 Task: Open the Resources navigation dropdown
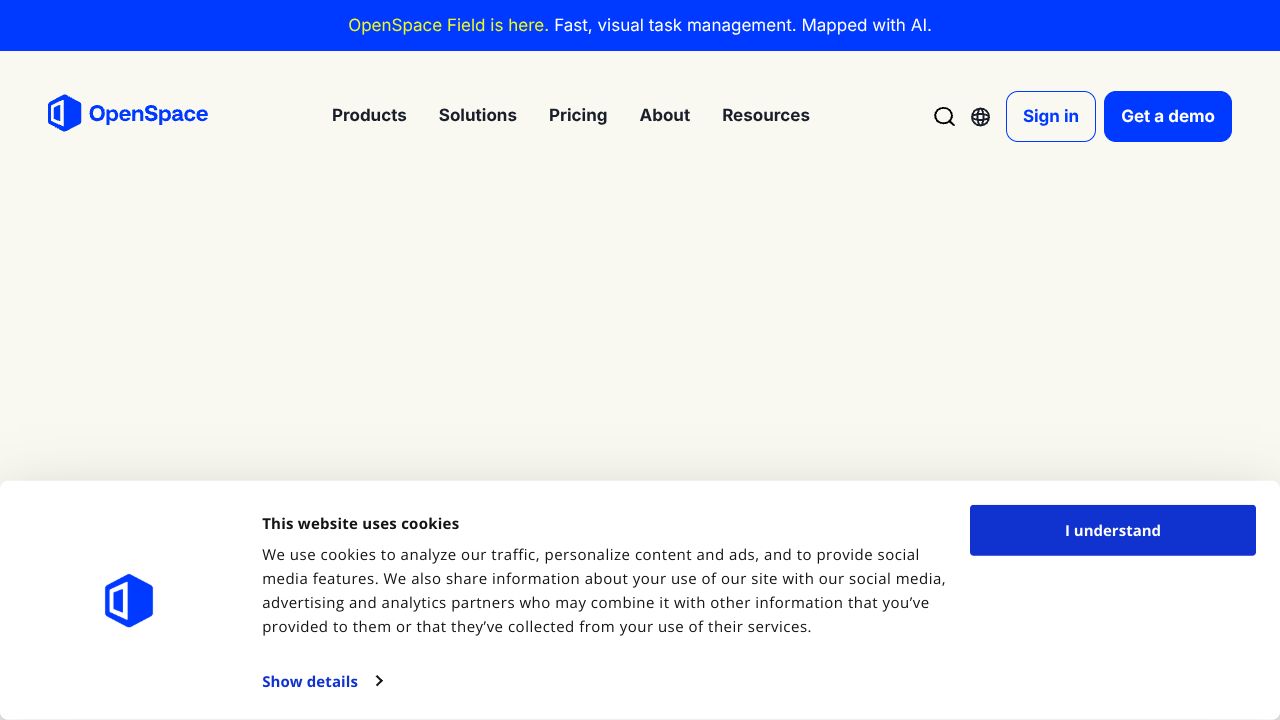click(x=765, y=115)
